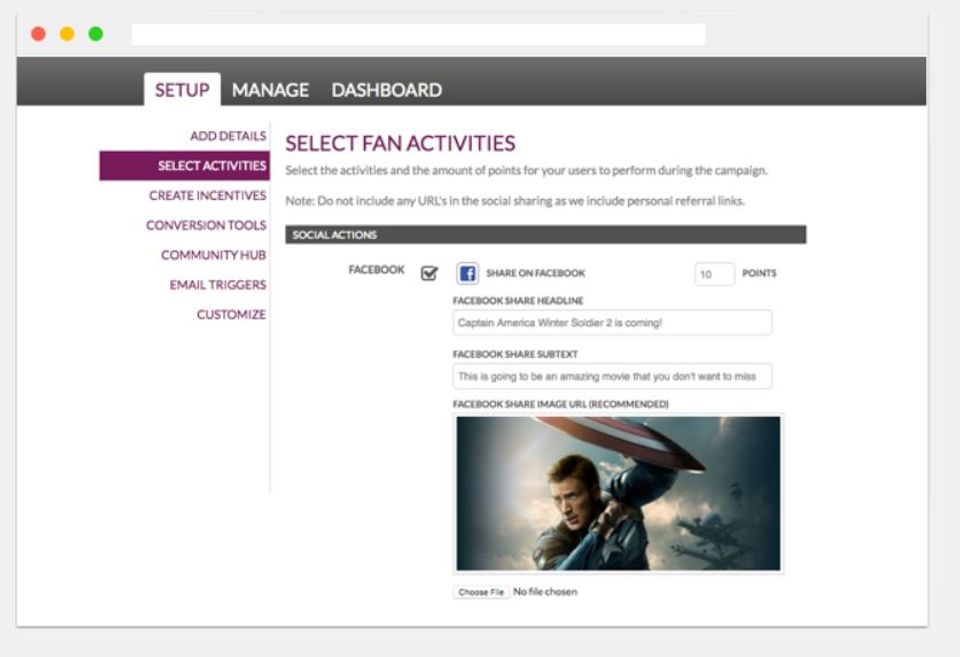This screenshot has height=657, width=960.
Task: Click the SOCIAL ACTIONS section header
Action: [546, 235]
